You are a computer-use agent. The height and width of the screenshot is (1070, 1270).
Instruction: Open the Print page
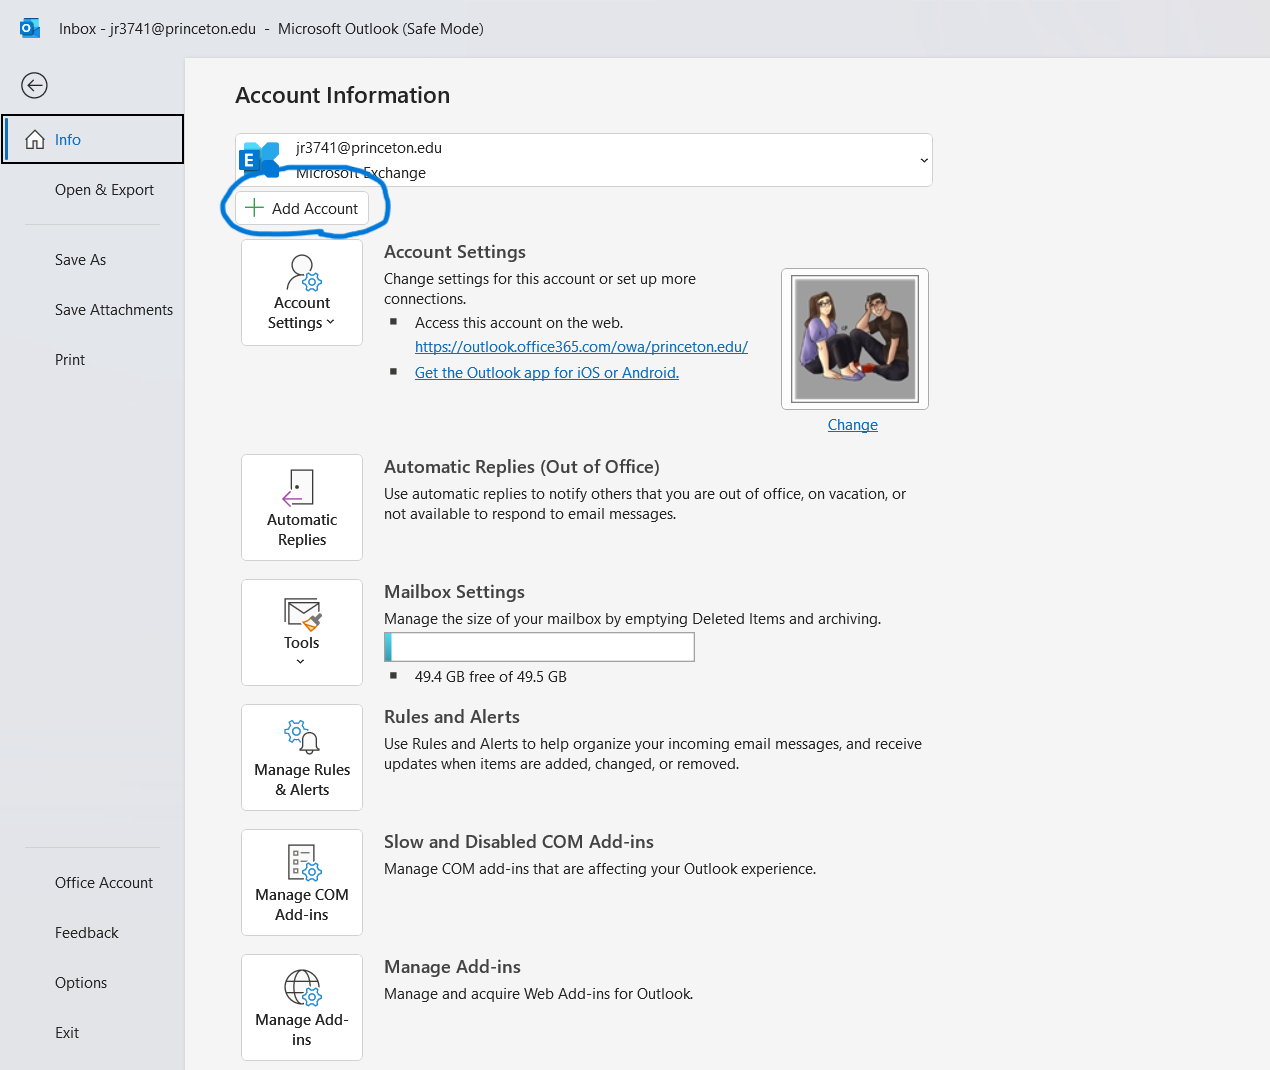click(70, 360)
